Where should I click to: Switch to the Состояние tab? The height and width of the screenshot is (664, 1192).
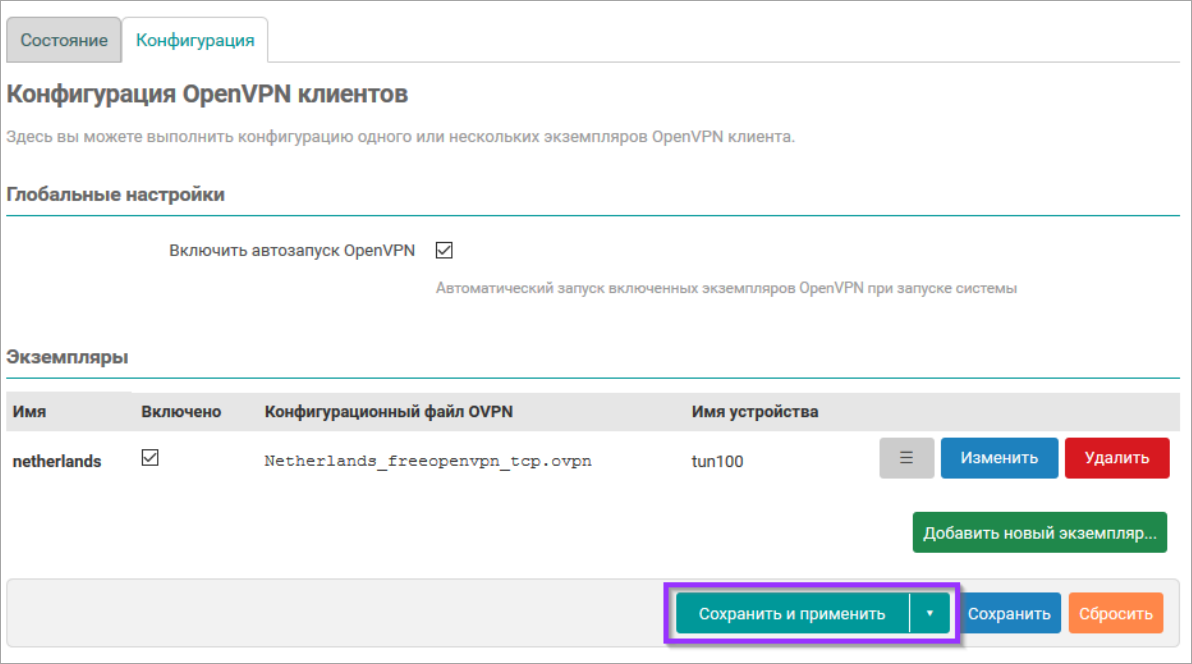point(64,41)
